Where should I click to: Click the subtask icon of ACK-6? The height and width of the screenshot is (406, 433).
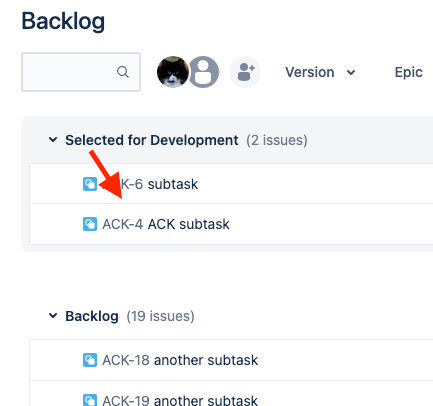tap(90, 184)
